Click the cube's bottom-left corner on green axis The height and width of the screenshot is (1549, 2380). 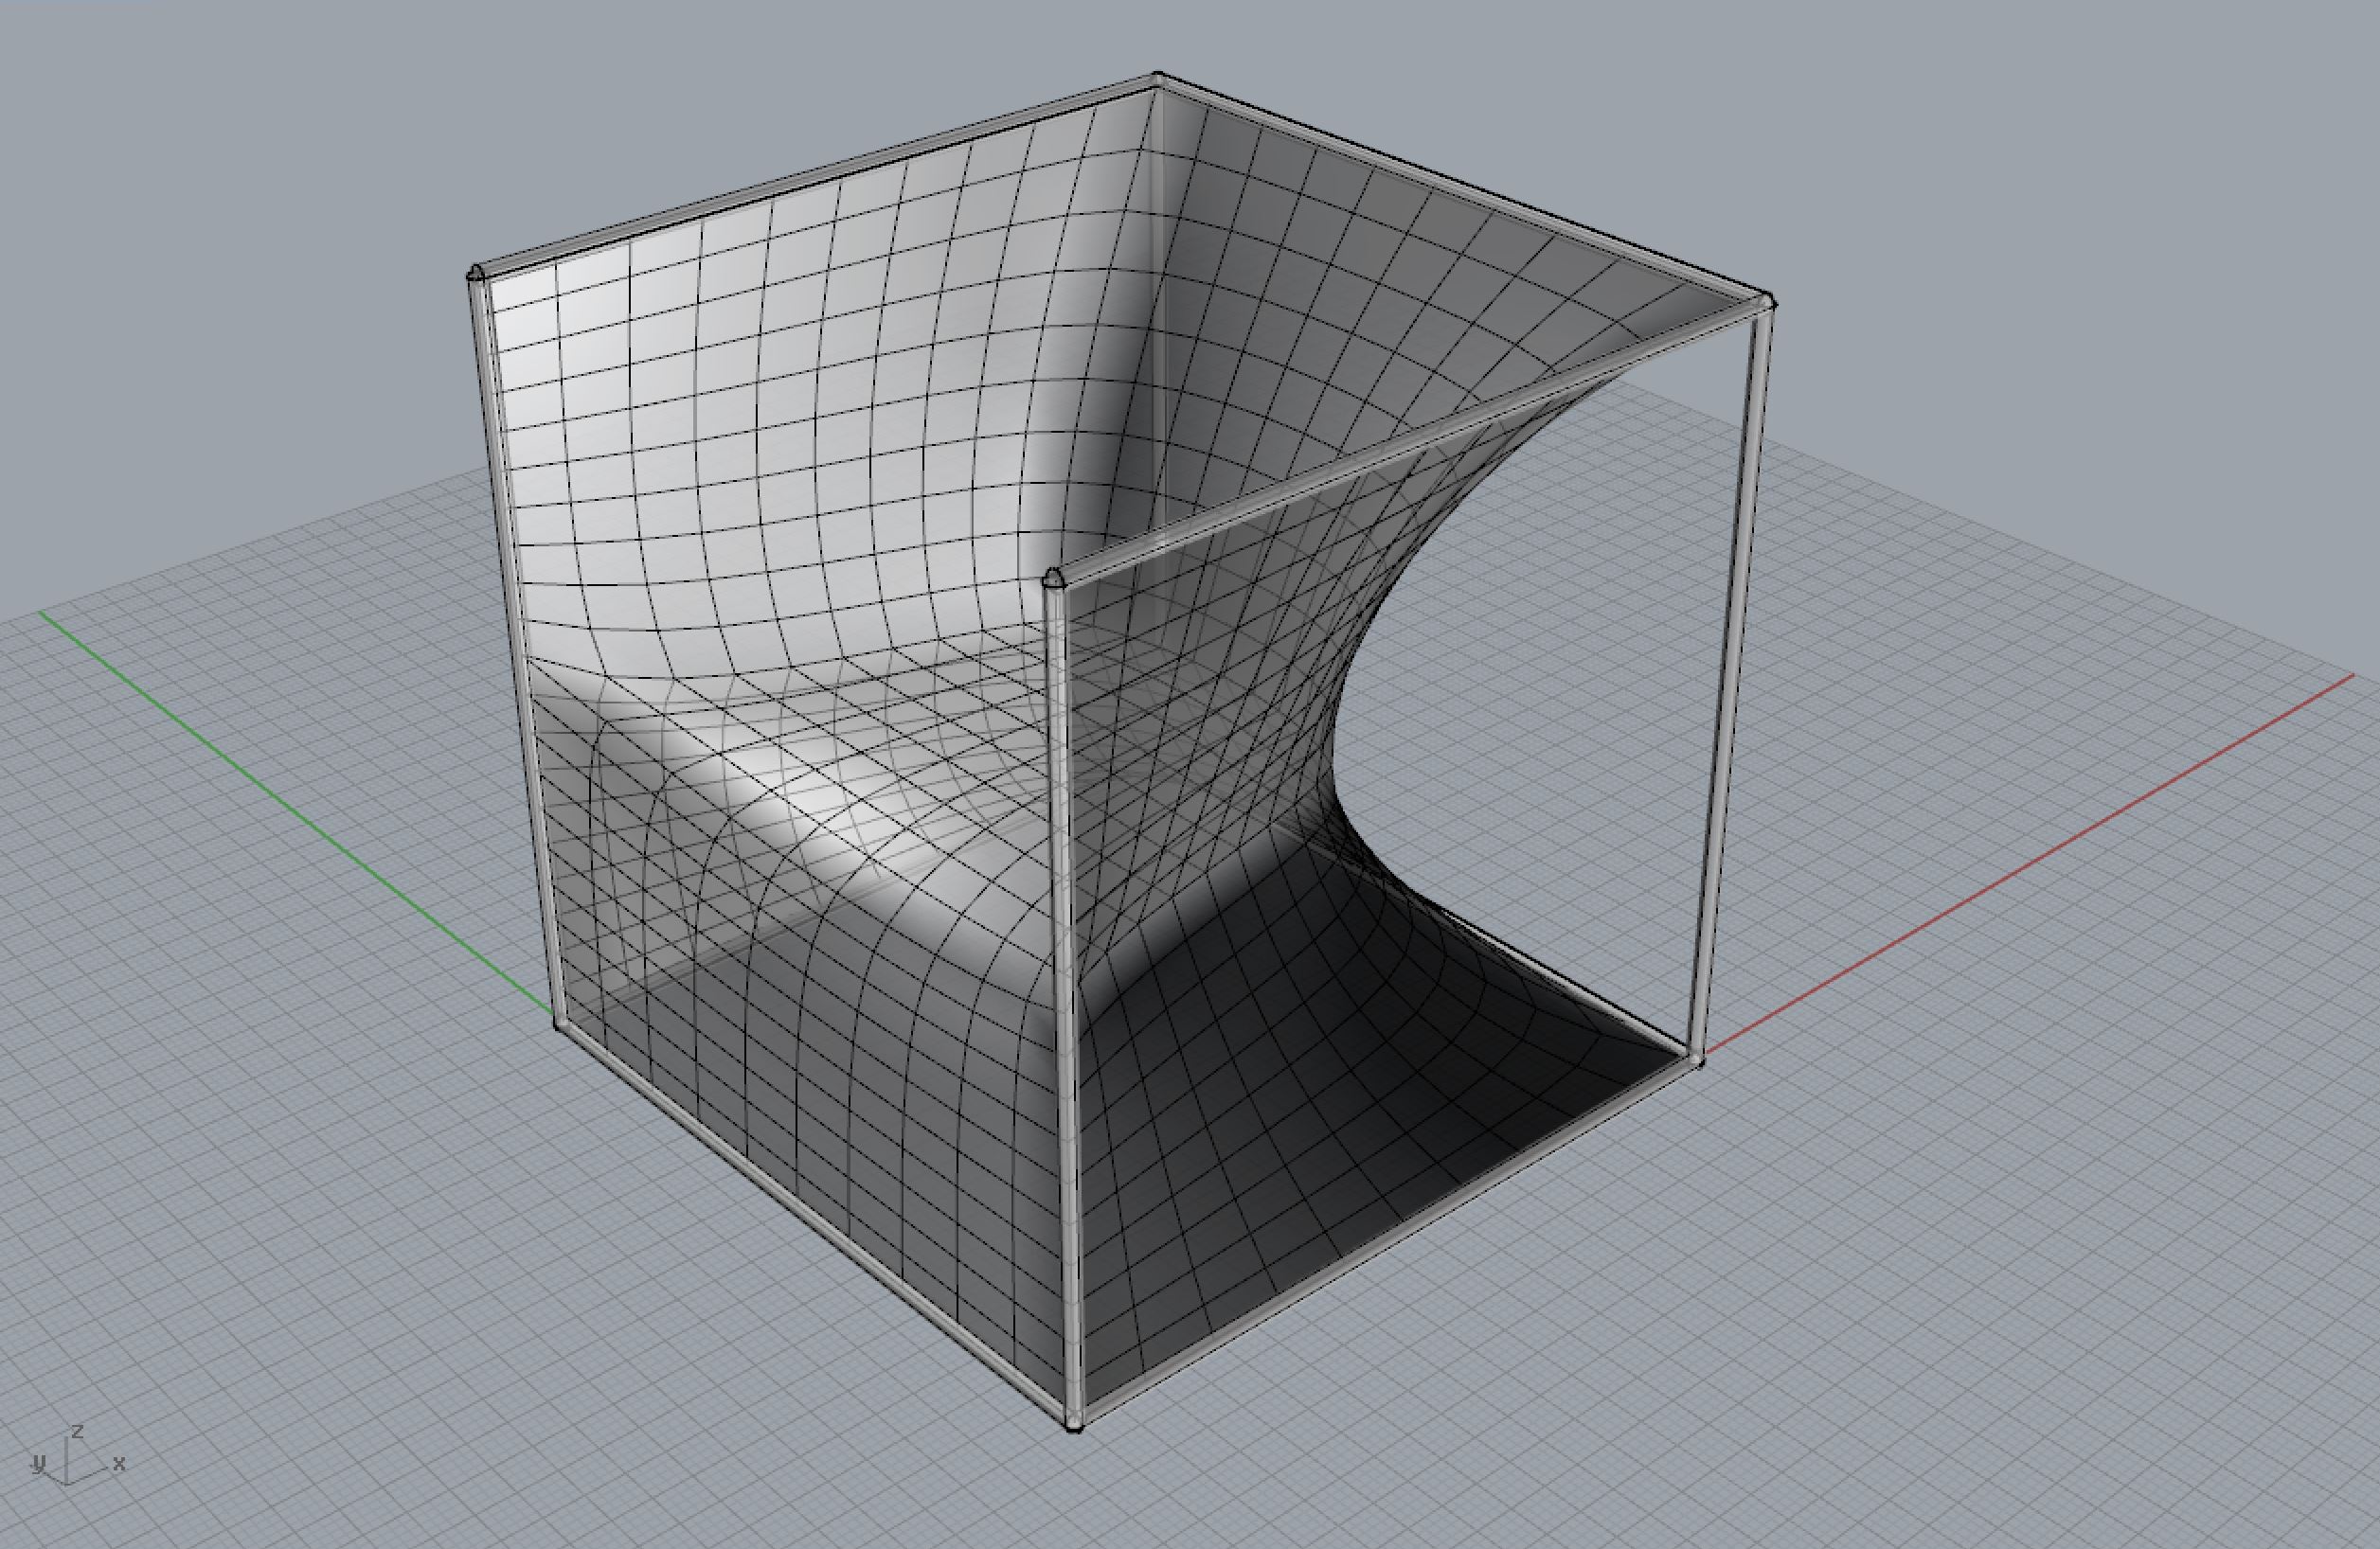(x=560, y=1023)
